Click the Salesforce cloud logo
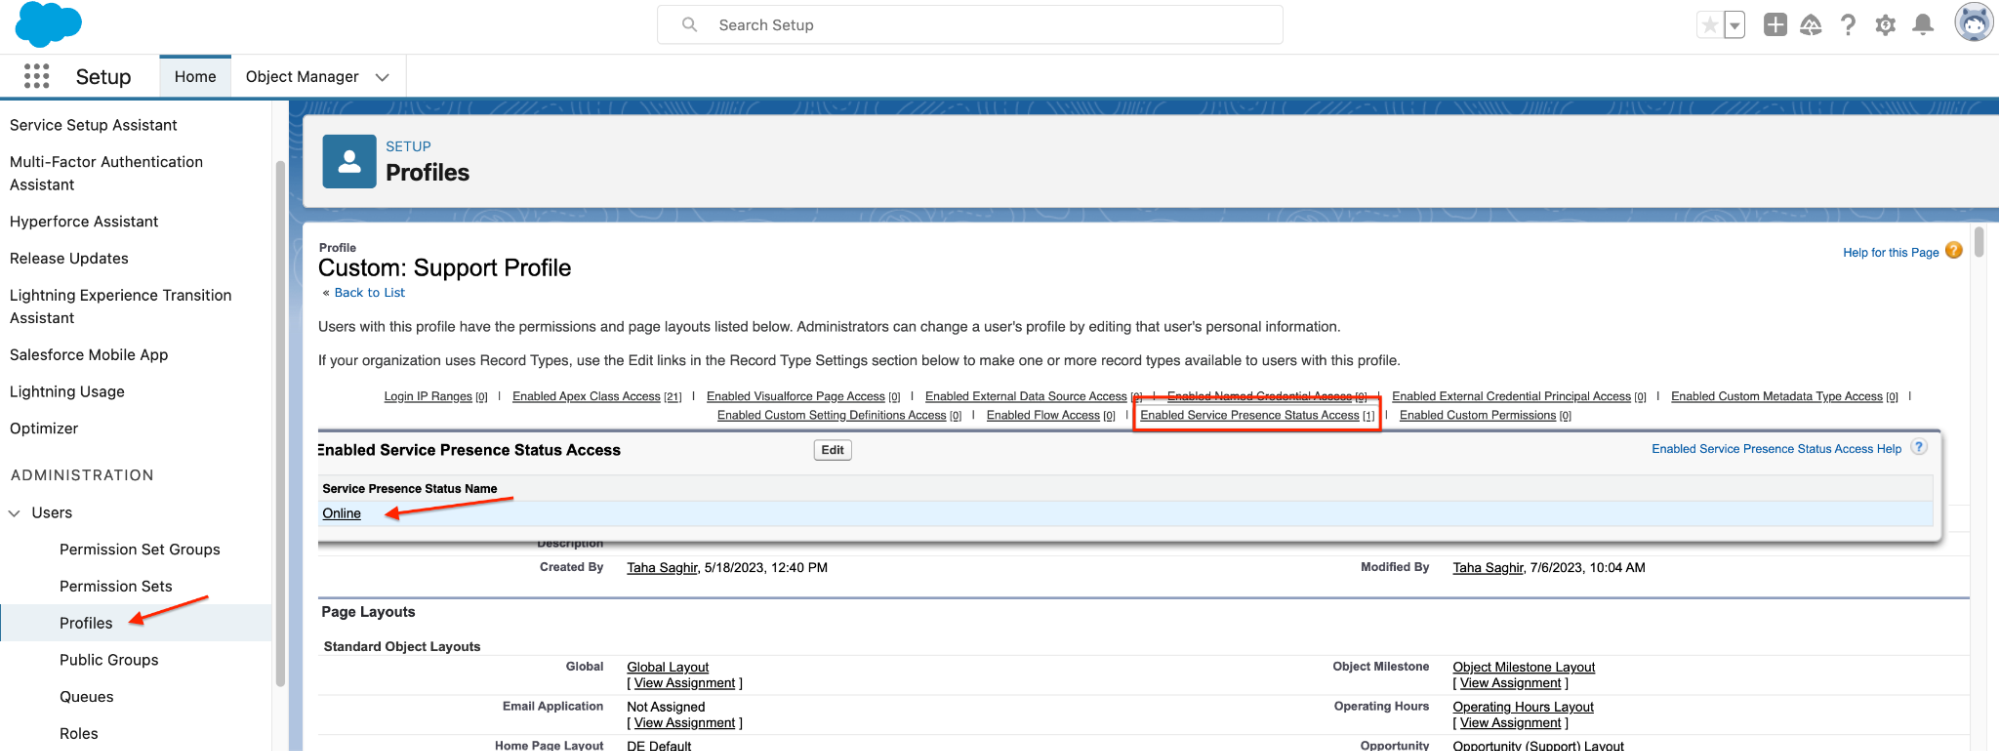The image size is (1999, 751). (x=48, y=24)
